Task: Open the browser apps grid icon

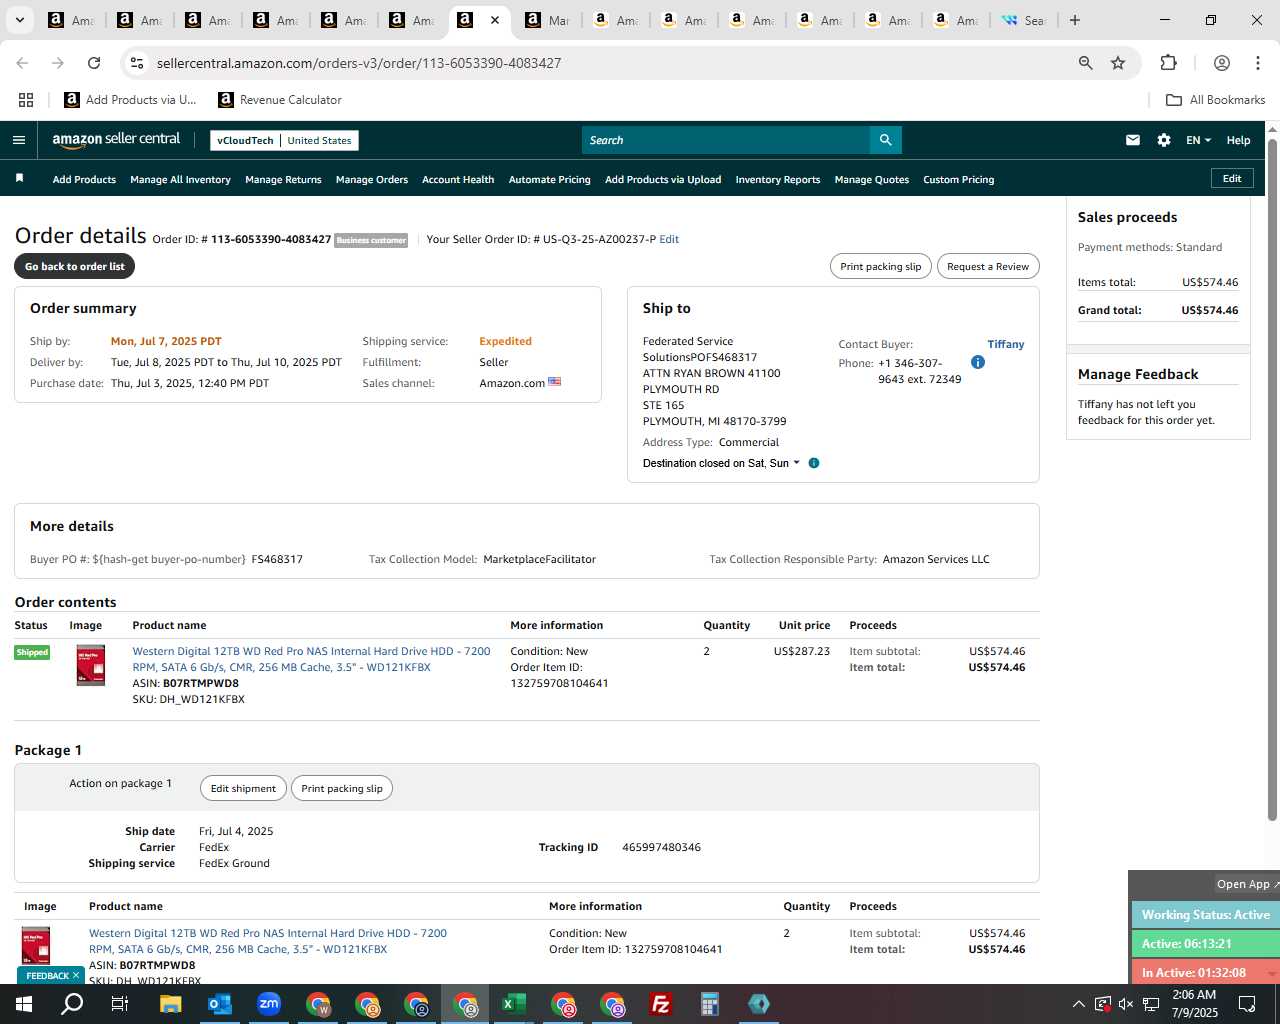Action: 26,100
